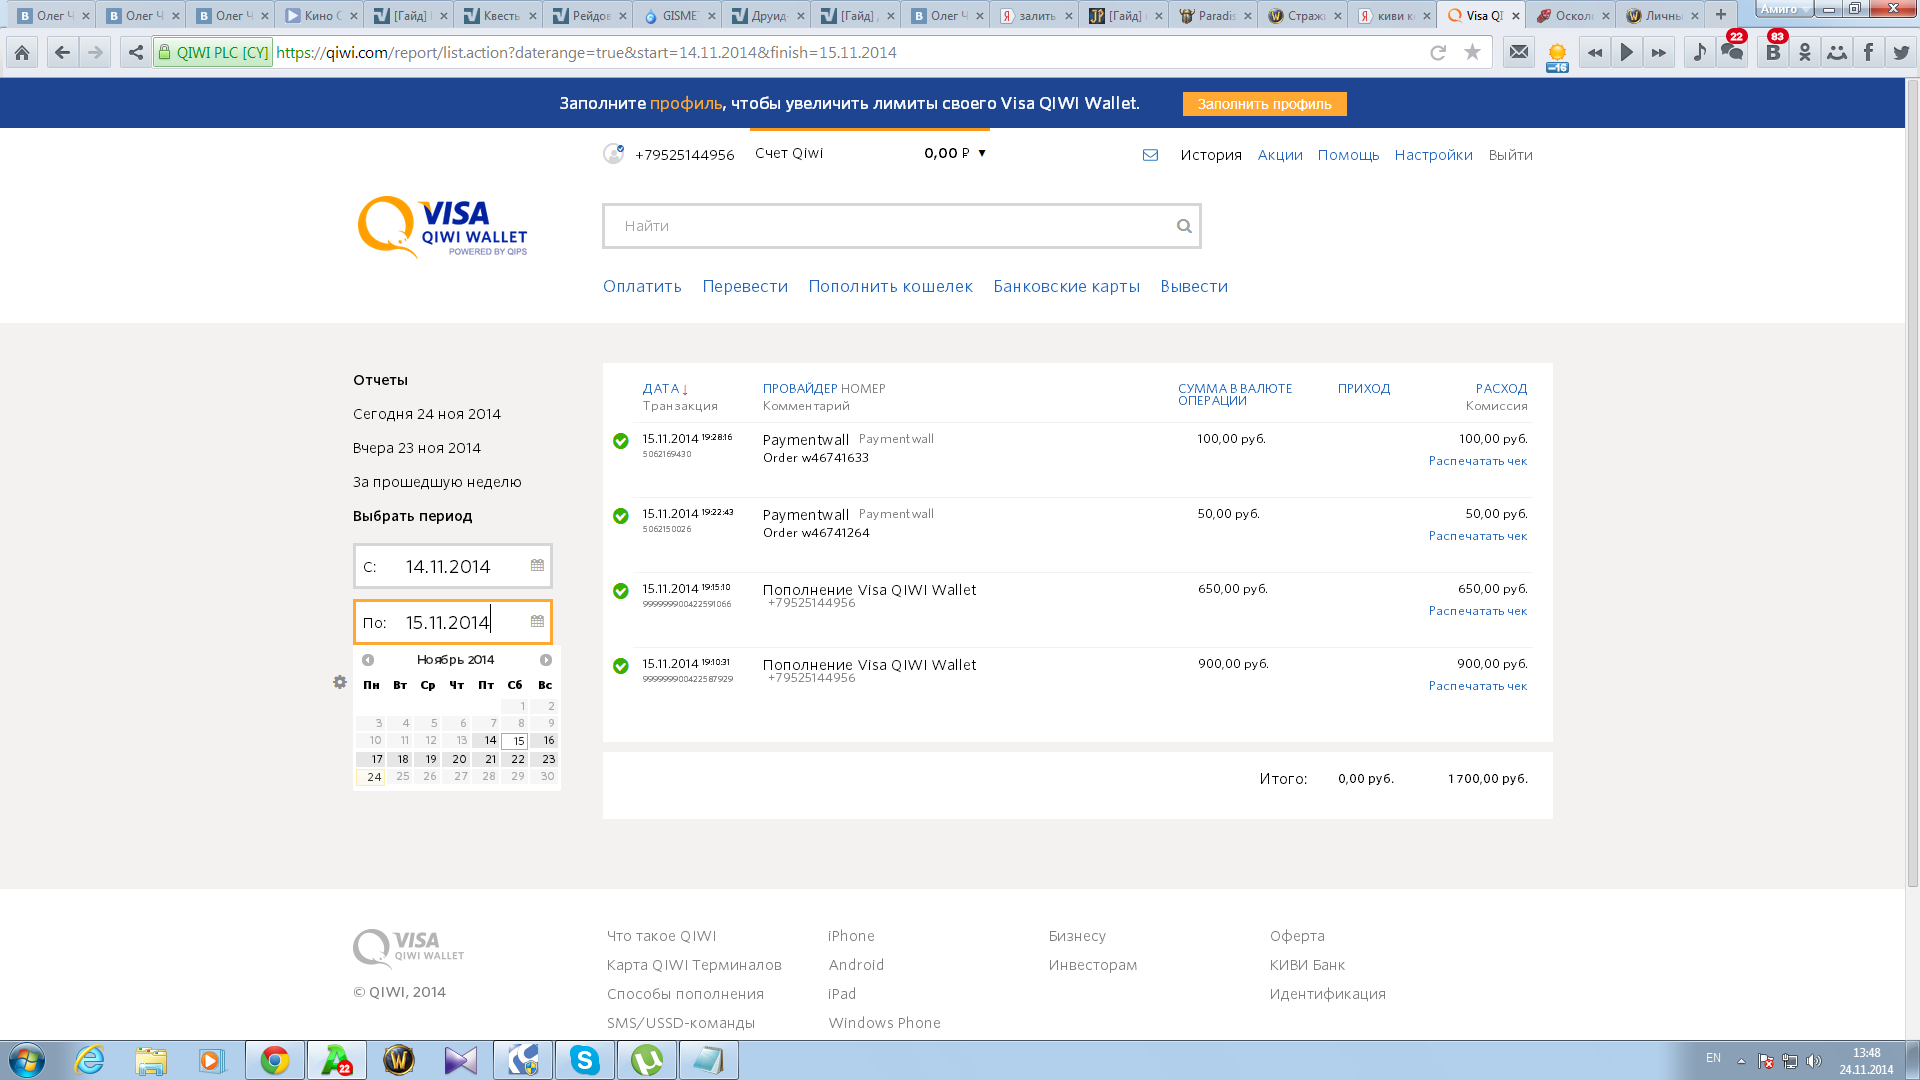This screenshot has width=1920, height=1080.
Task: Open the calendar icon in the По: date field
Action: pyautogui.click(x=537, y=621)
